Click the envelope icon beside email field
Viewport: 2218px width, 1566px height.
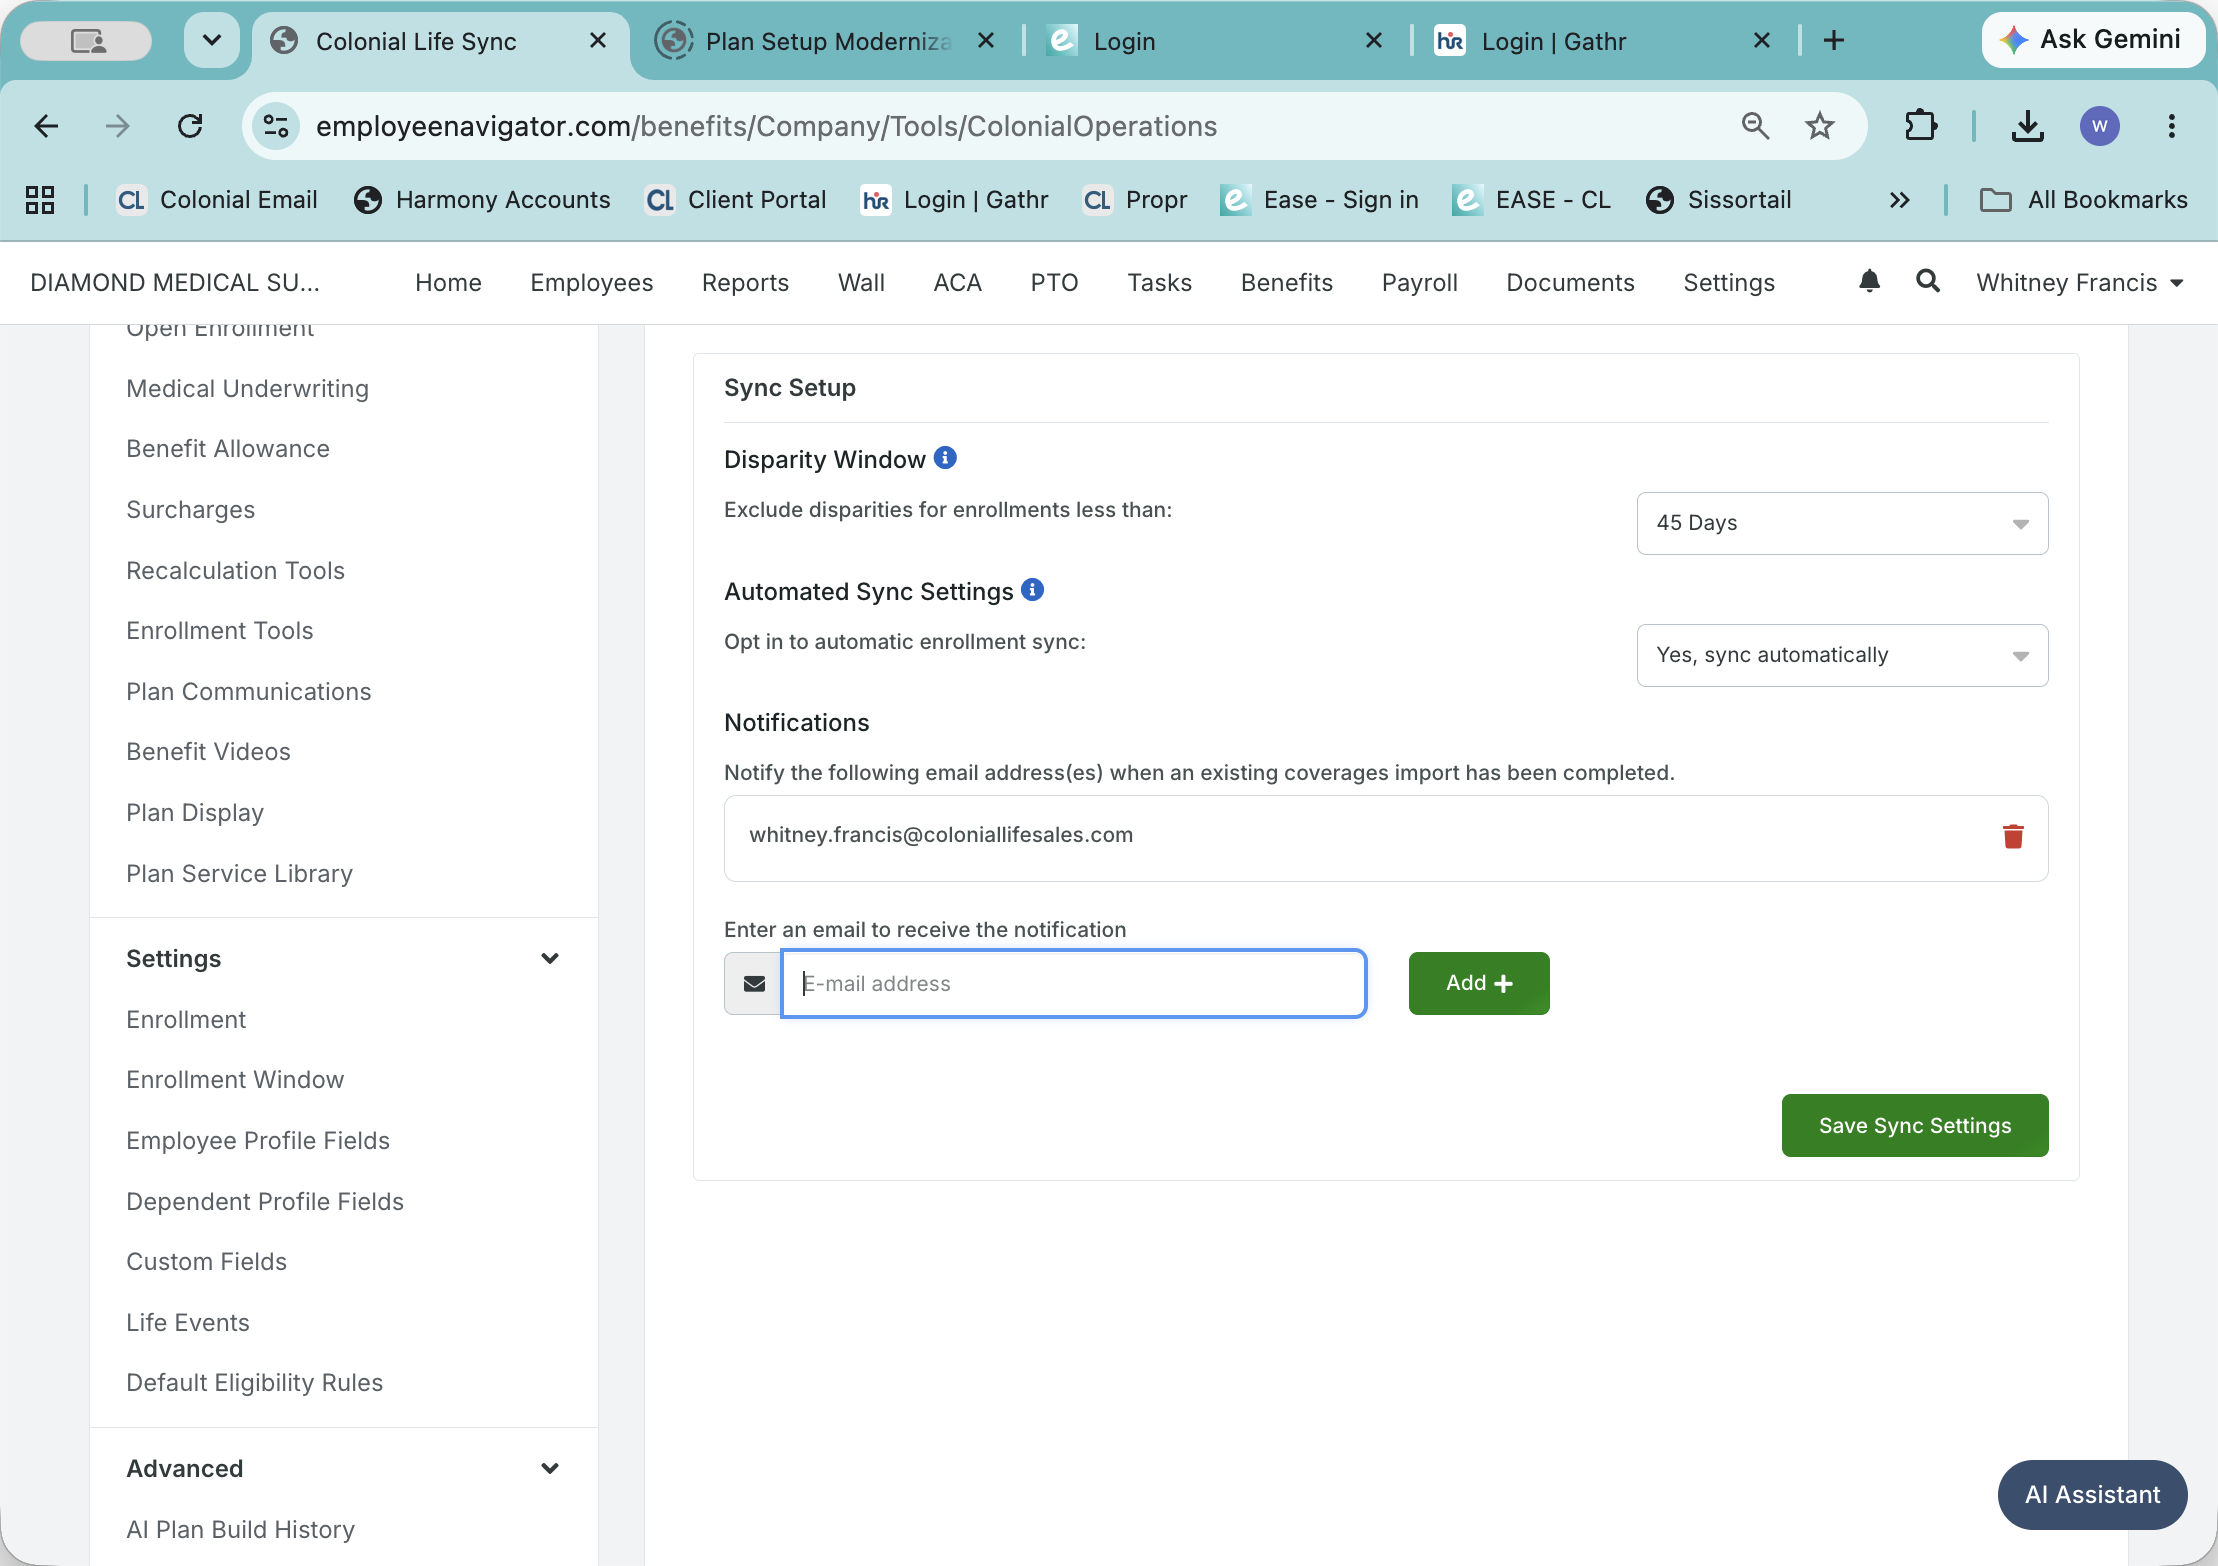click(x=754, y=984)
